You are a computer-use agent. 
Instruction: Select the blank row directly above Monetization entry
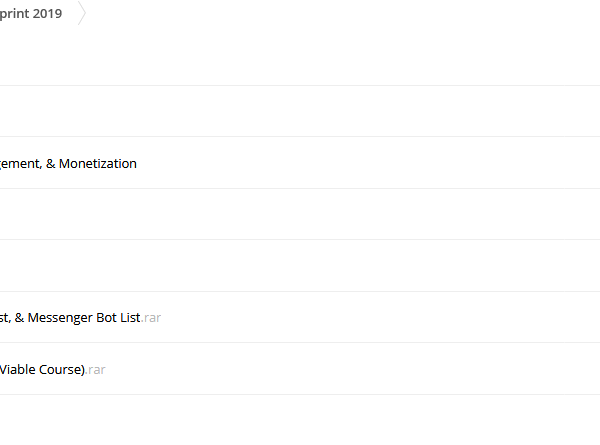pos(300,111)
